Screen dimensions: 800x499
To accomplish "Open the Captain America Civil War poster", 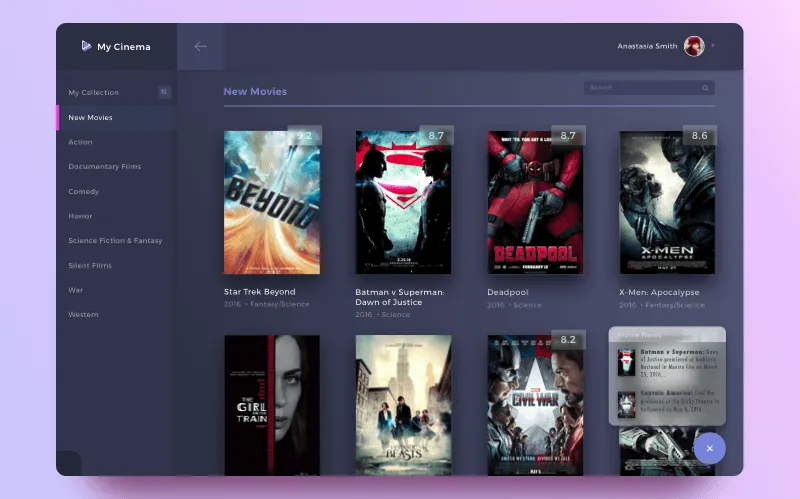I will tap(535, 406).
